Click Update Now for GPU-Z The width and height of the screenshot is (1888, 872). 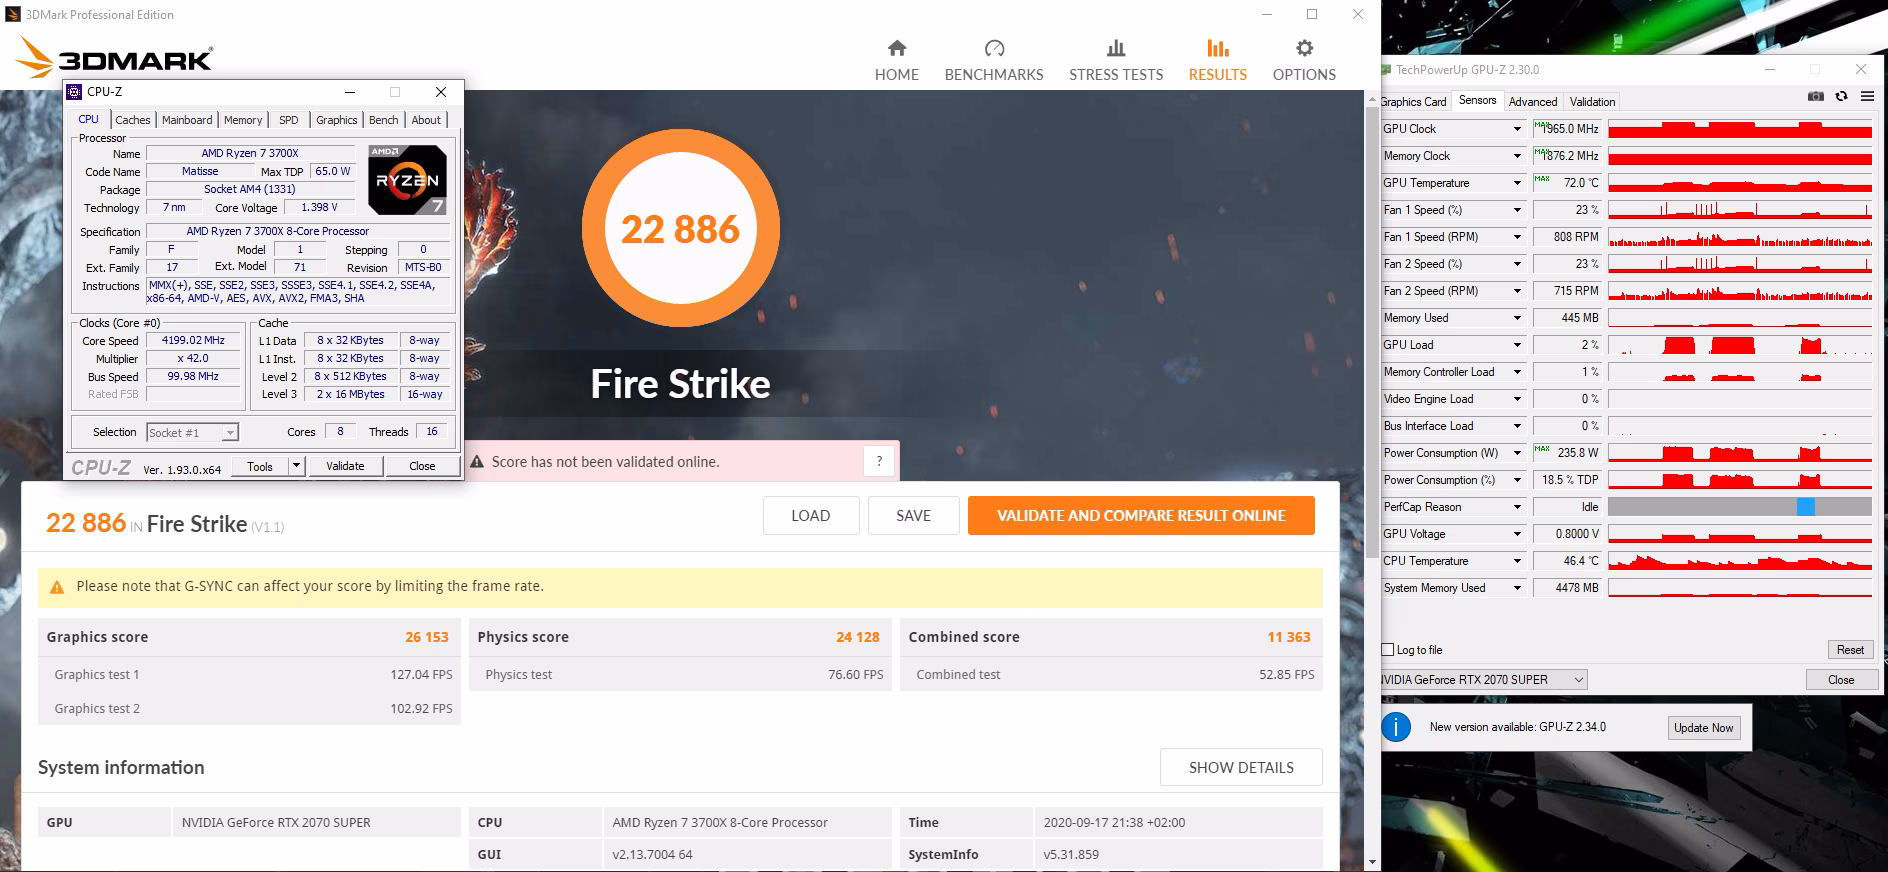pos(1704,728)
